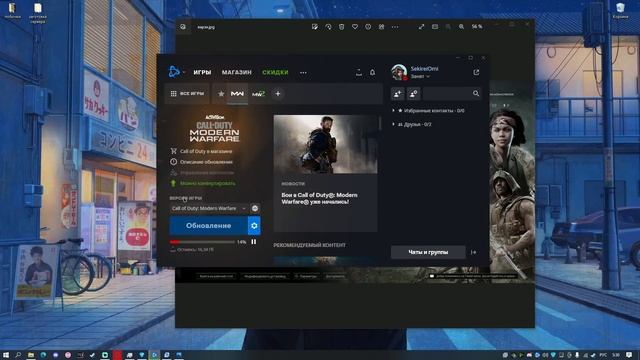Select the MW2 game tab
The height and width of the screenshot is (360, 640).
pos(258,93)
